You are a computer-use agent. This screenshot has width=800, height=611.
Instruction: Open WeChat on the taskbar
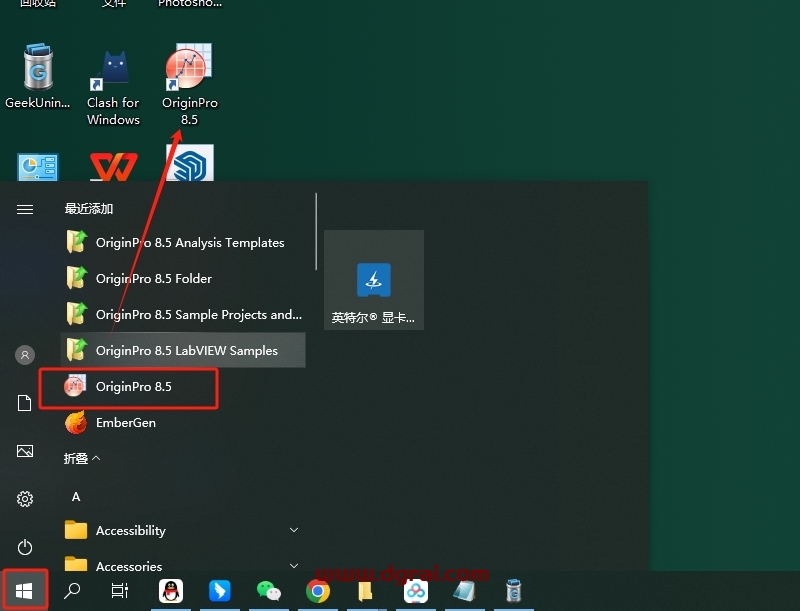coord(269,591)
